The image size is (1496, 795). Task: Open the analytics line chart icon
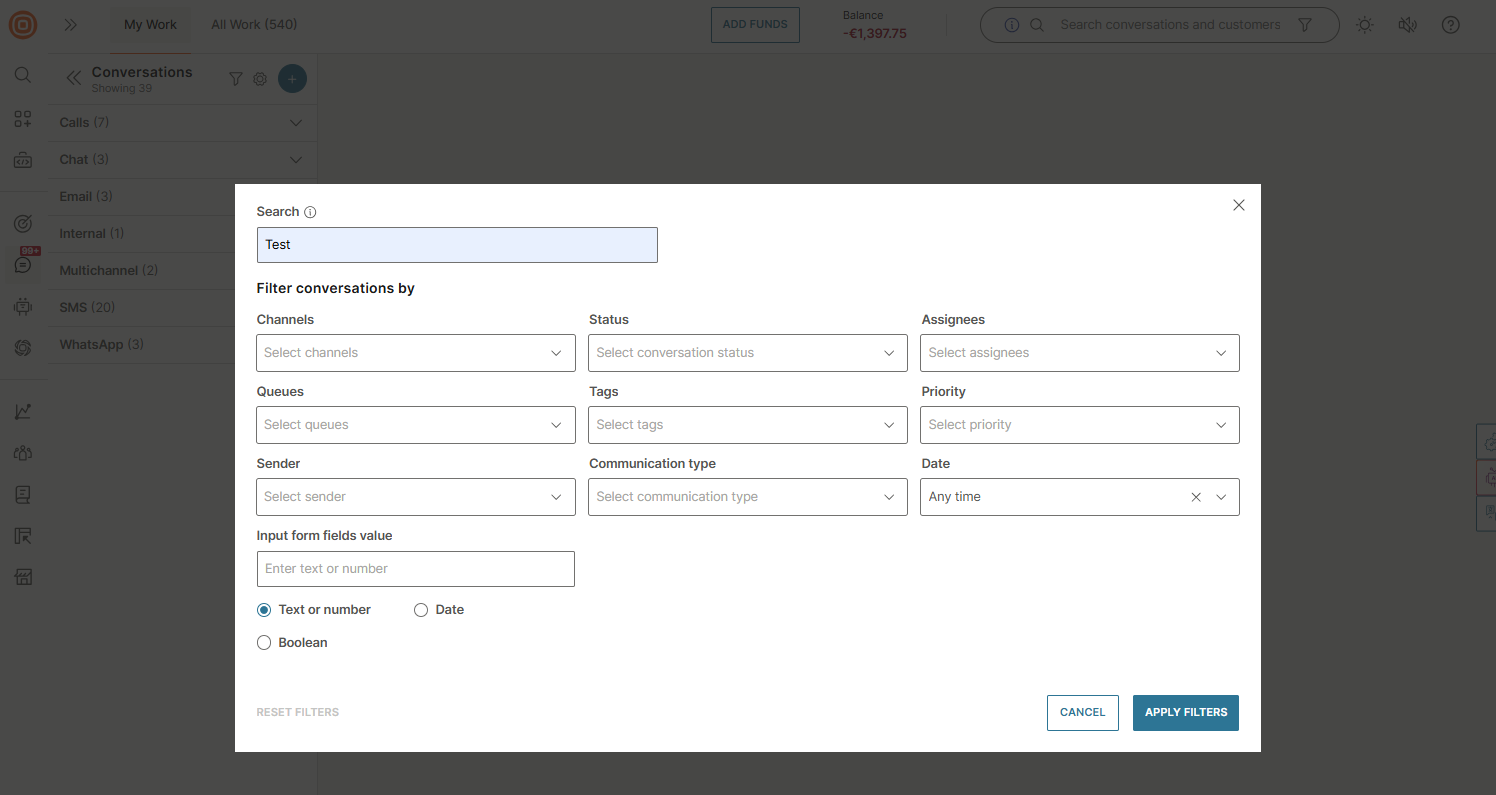point(22,410)
